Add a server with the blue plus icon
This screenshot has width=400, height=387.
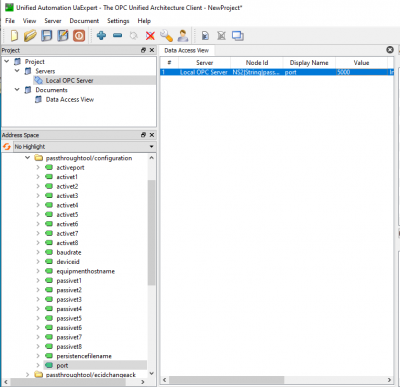(x=101, y=35)
